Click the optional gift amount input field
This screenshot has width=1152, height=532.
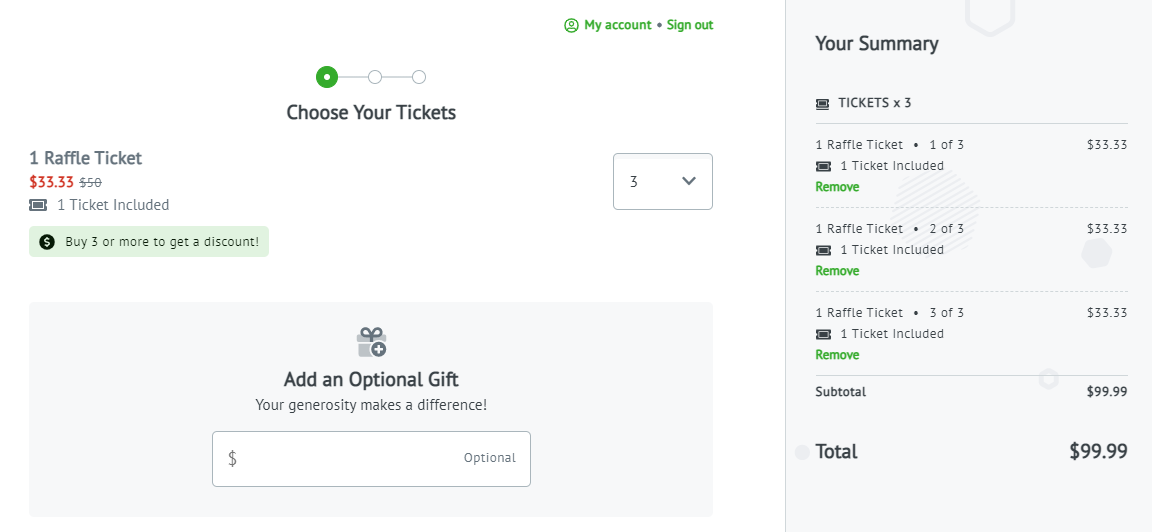[371, 459]
